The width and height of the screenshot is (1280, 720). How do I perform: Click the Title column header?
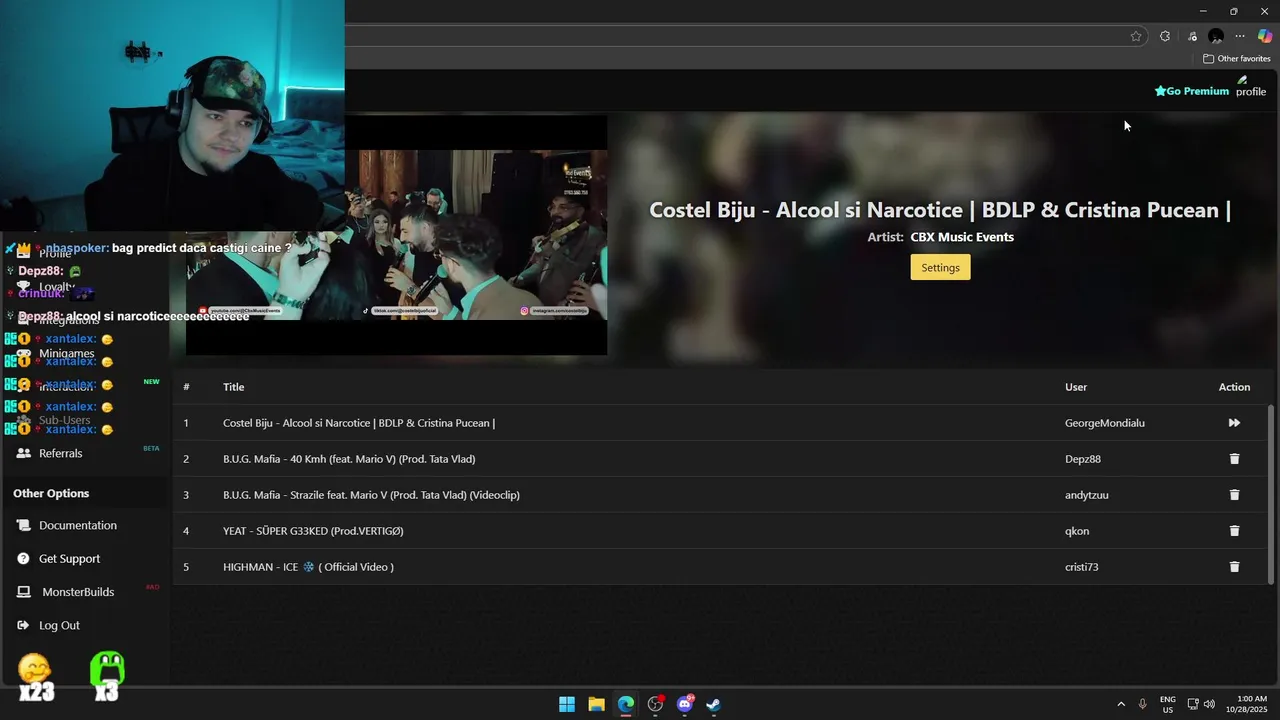point(233,387)
